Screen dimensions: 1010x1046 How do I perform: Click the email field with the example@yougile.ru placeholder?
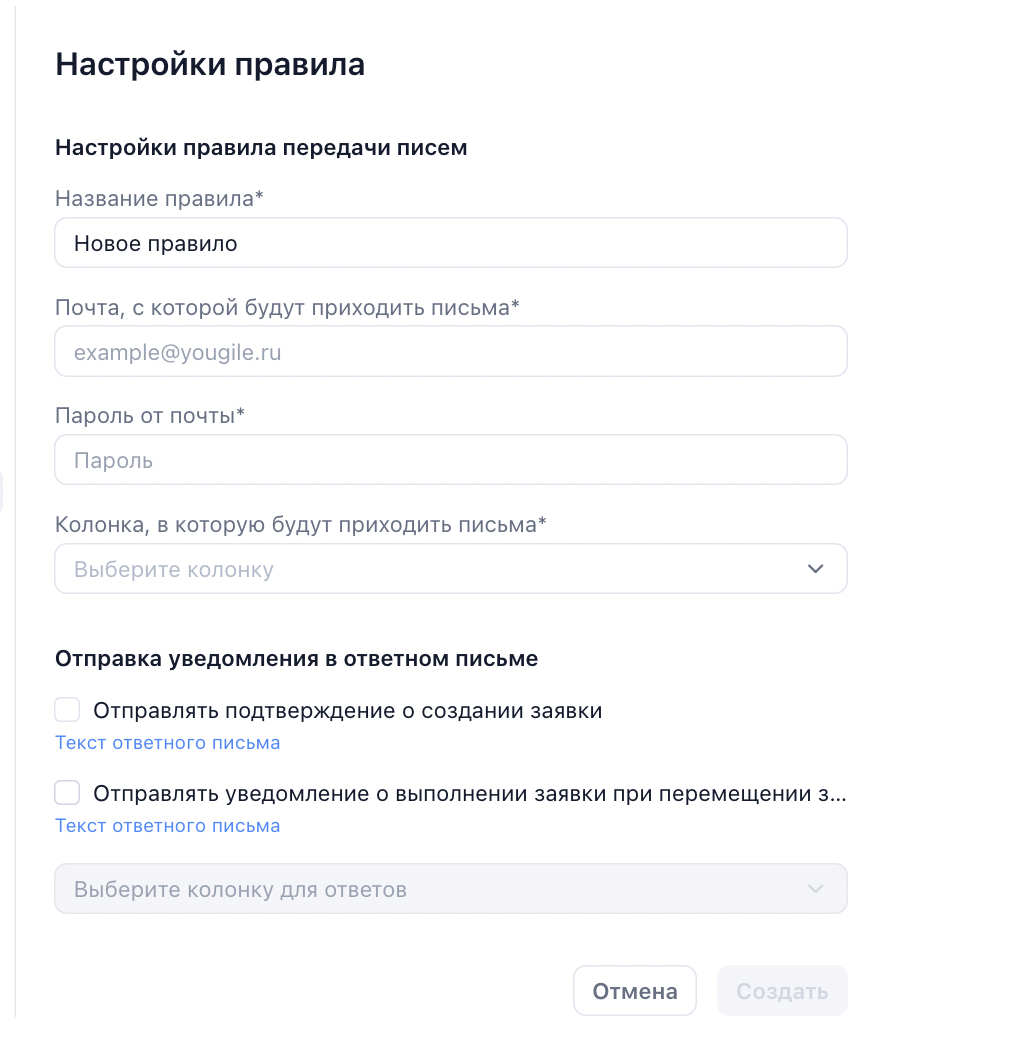tap(450, 352)
